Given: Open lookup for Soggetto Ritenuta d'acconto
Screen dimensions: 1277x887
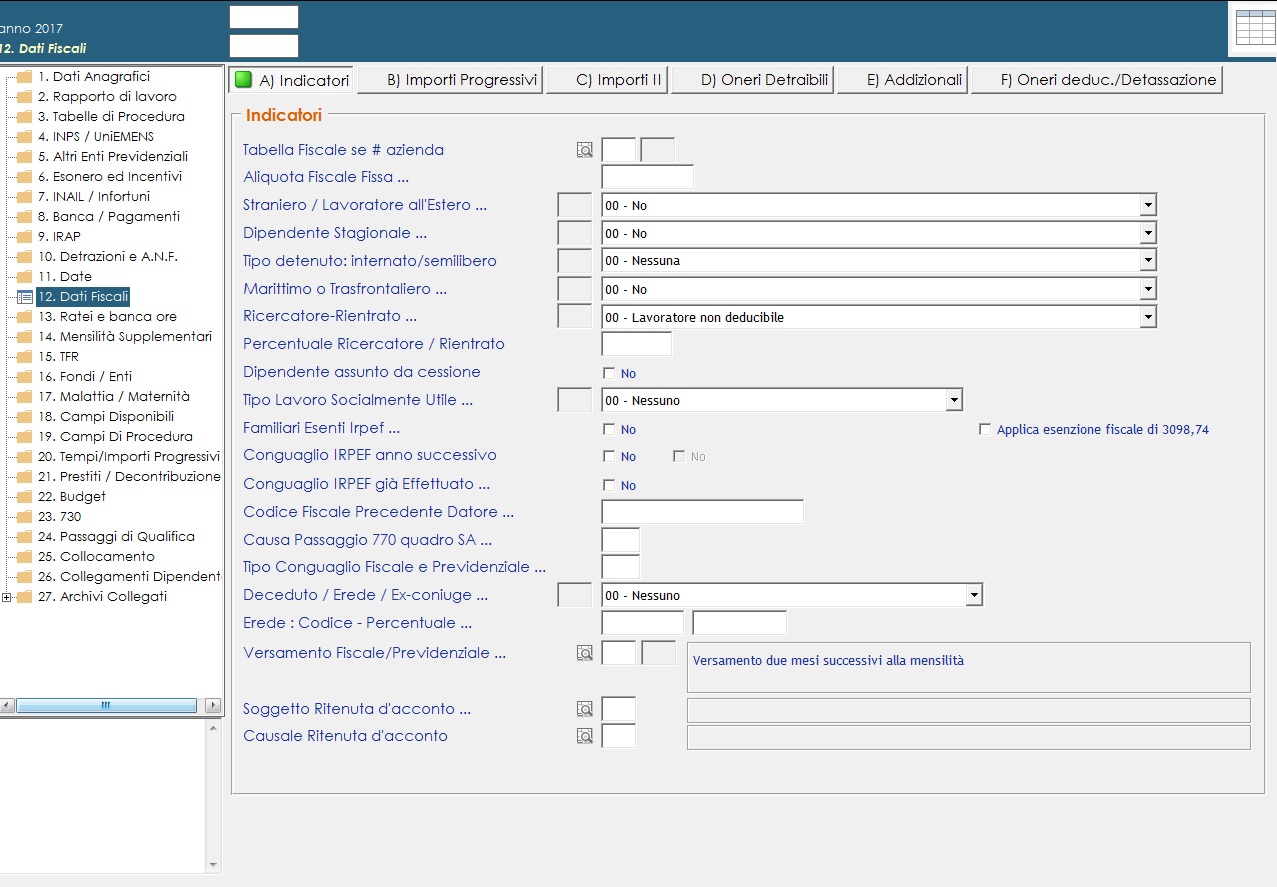Looking at the screenshot, I should 585,709.
